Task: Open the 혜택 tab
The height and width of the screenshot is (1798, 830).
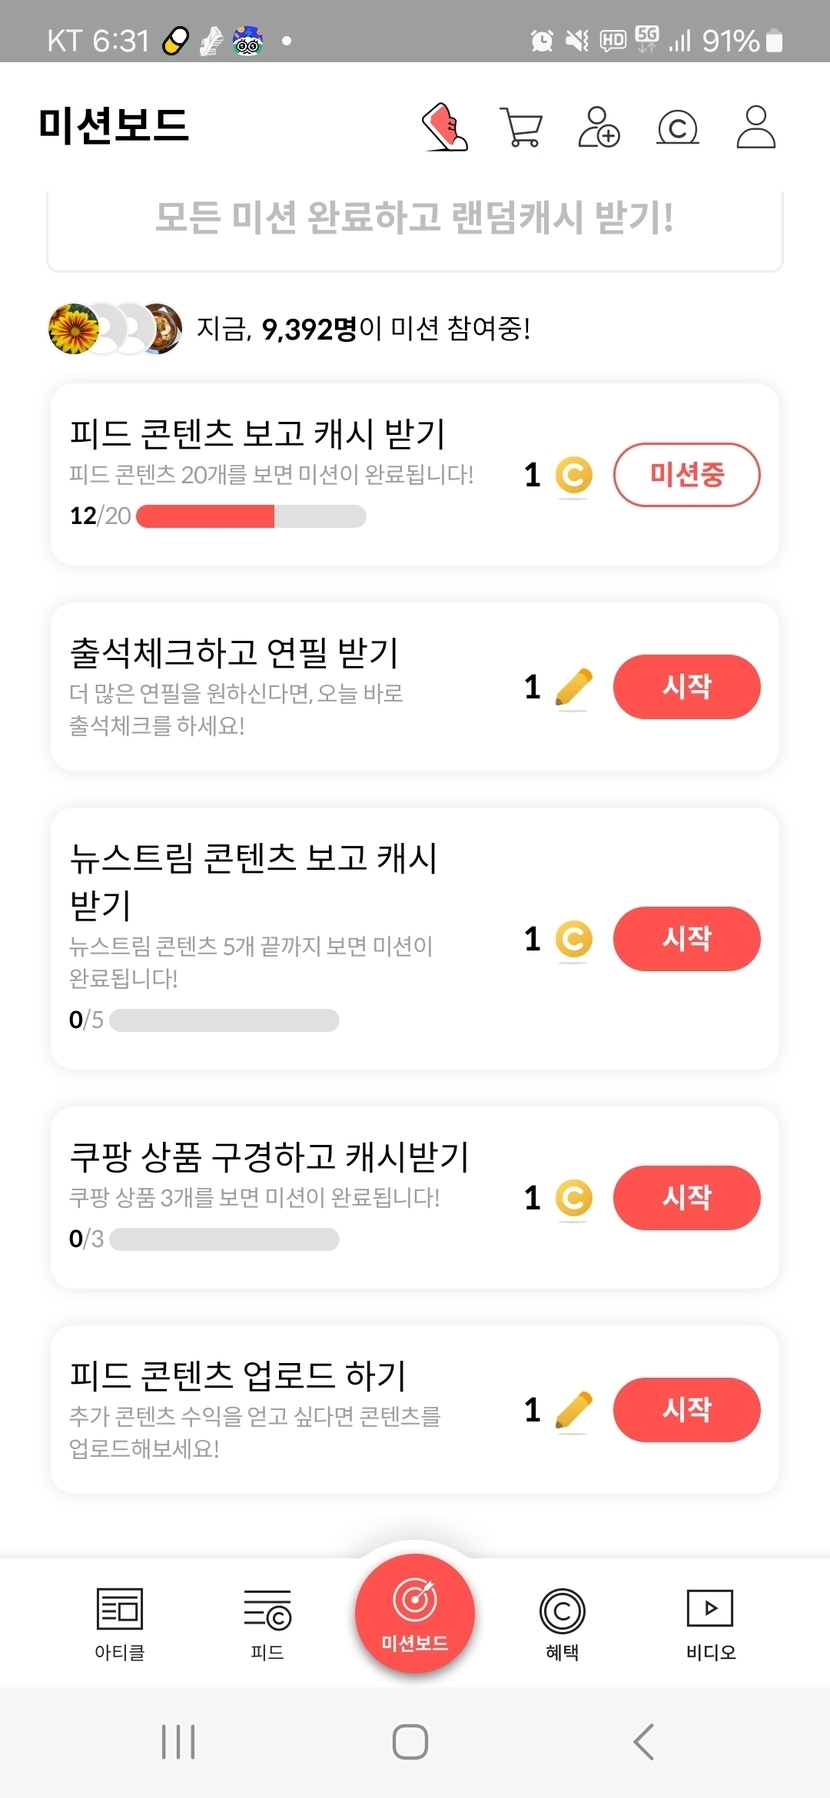Action: [x=562, y=1622]
